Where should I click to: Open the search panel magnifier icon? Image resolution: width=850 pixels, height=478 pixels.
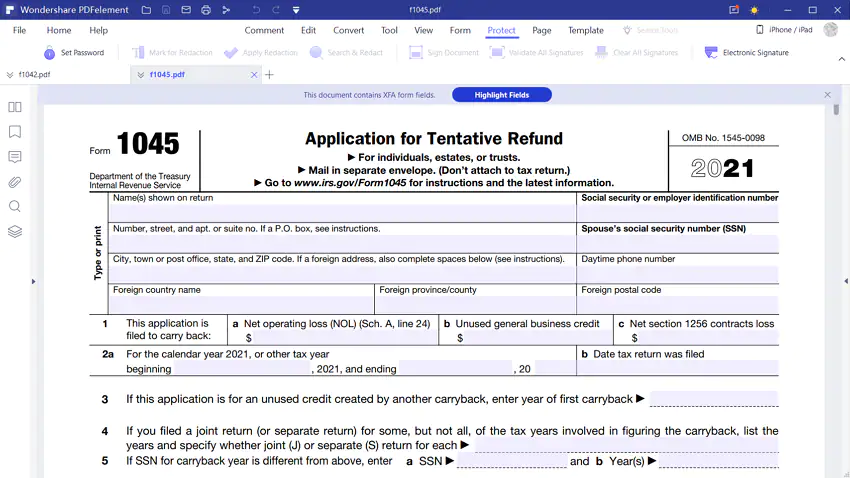[x=15, y=206]
